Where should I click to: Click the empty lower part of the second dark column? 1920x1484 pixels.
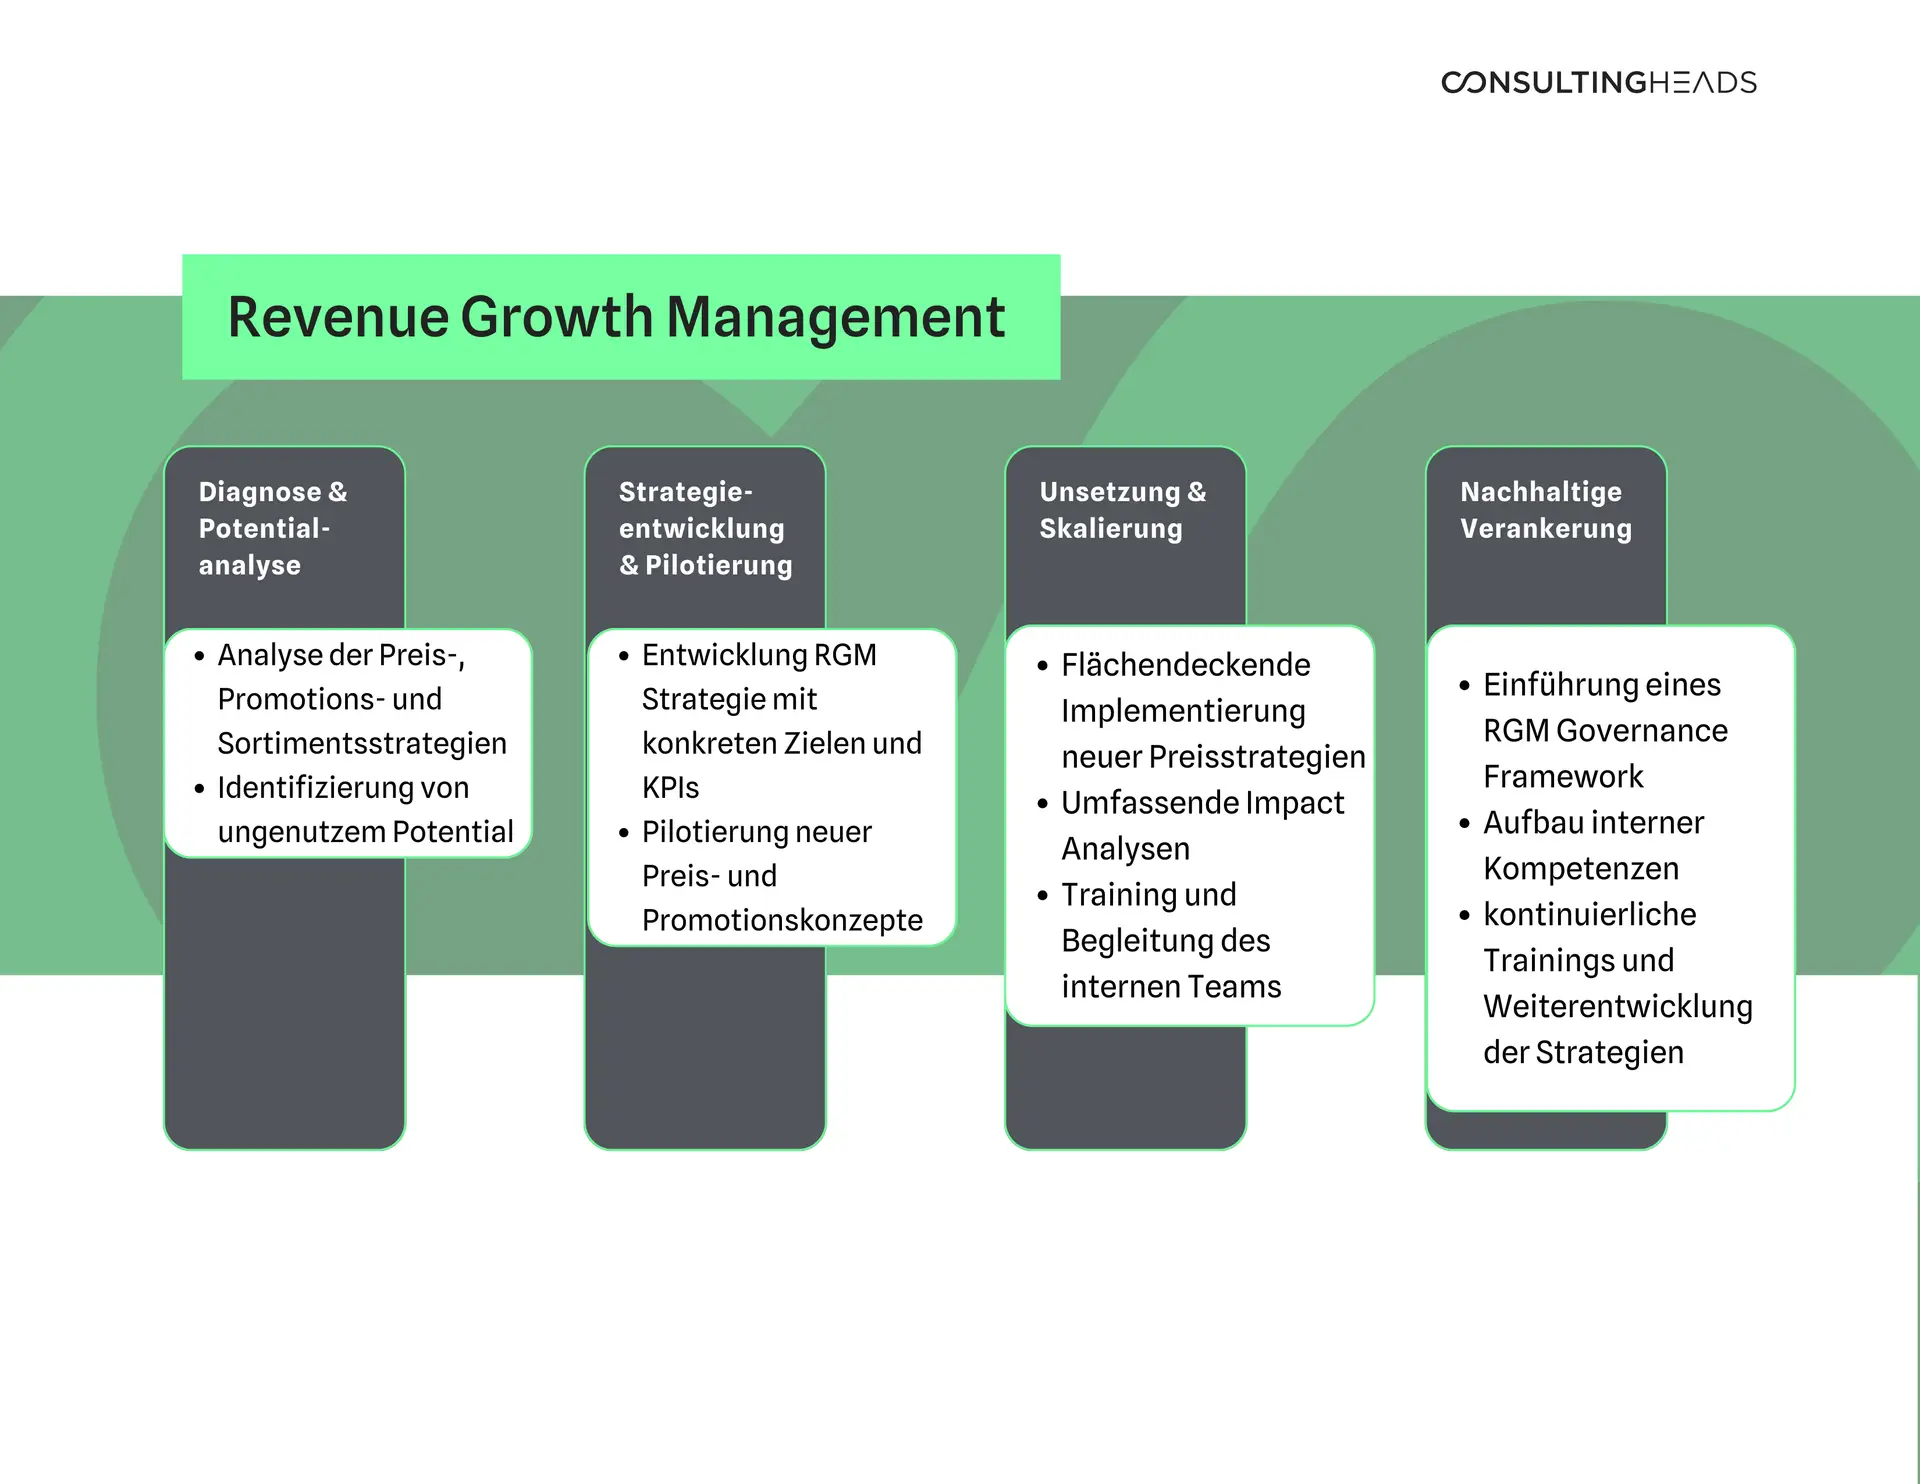point(705,1050)
